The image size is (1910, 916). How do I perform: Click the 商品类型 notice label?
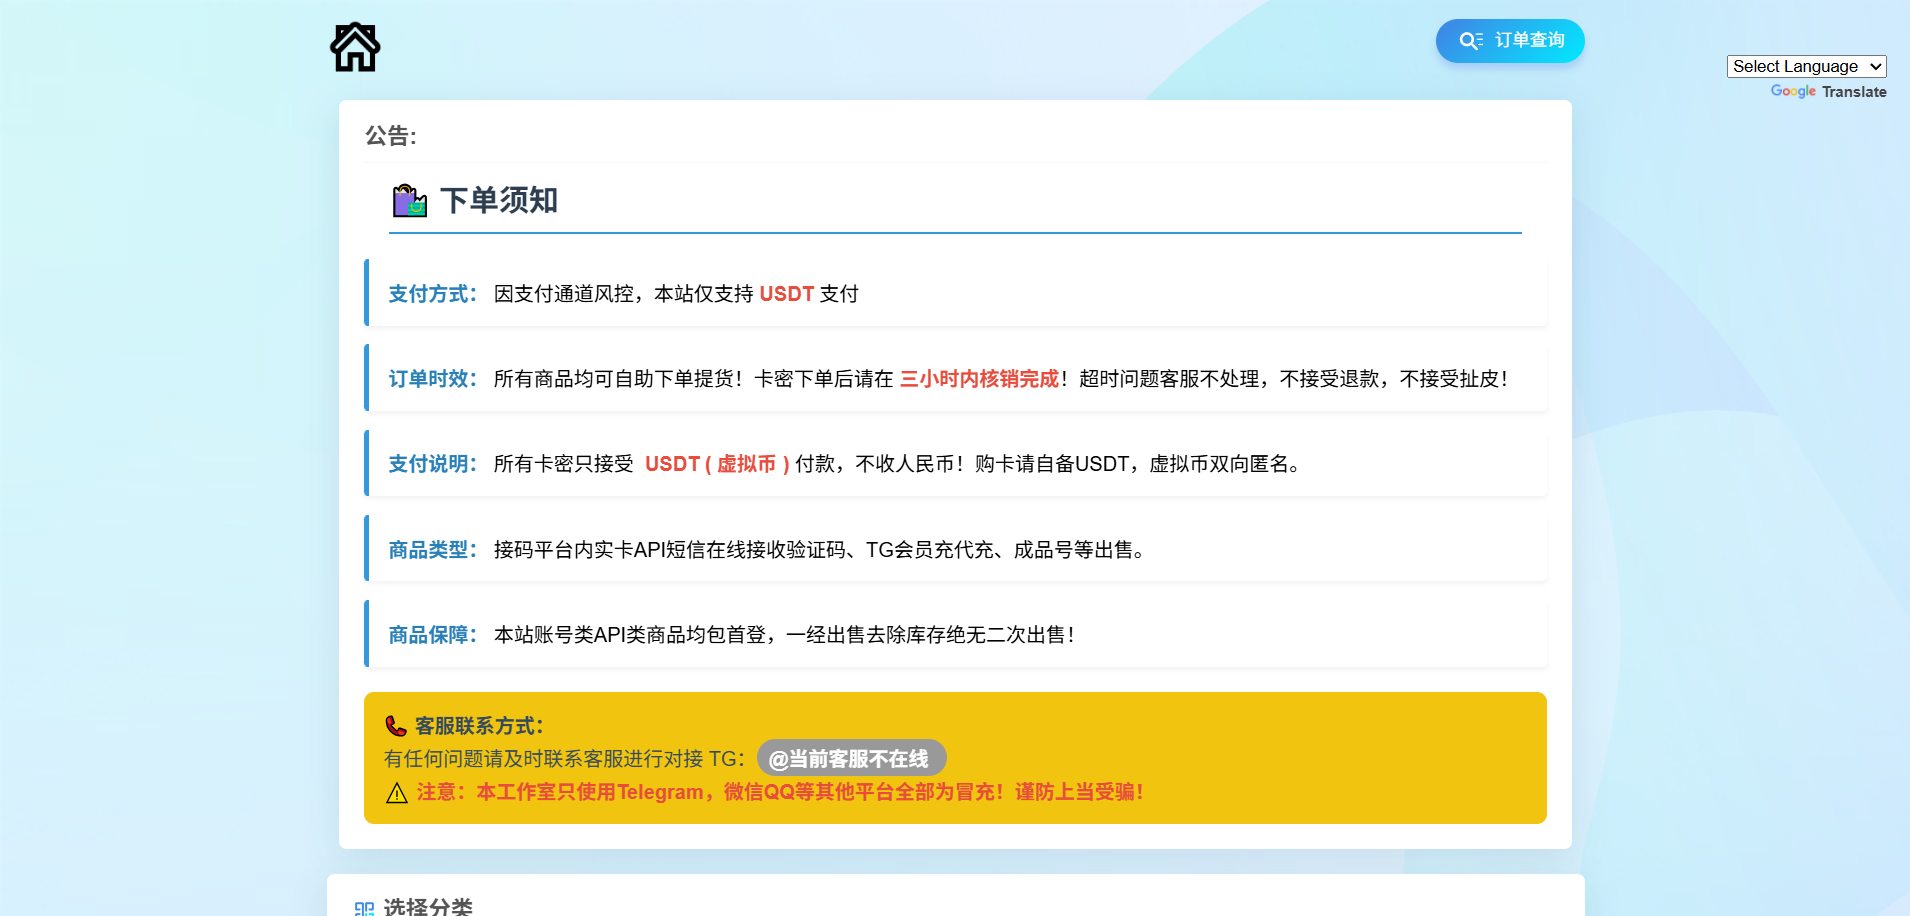click(x=432, y=550)
